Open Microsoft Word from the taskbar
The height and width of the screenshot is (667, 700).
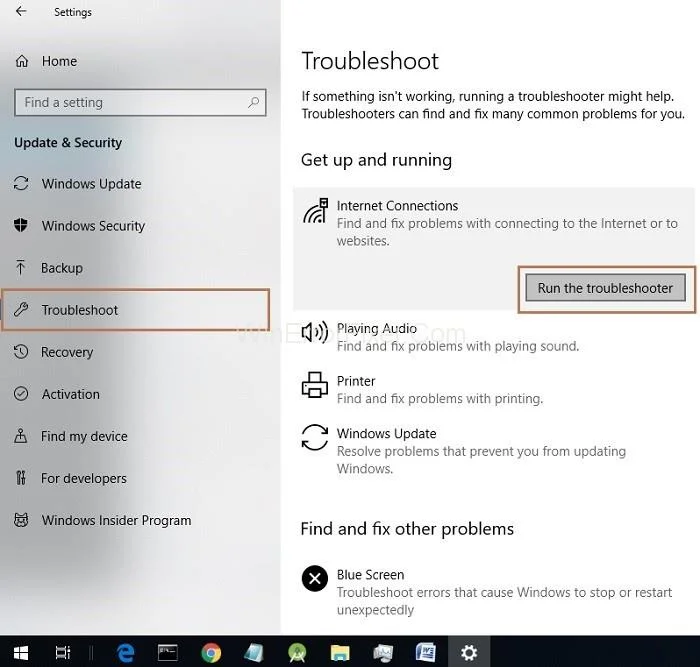click(x=425, y=652)
